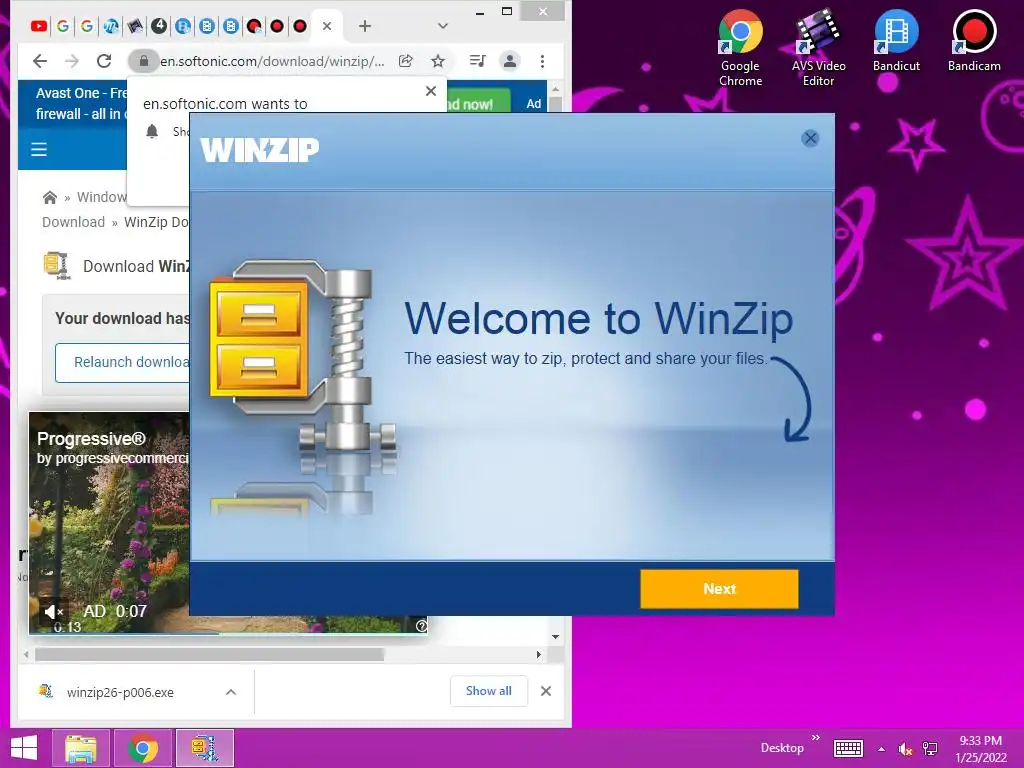
Task: Switch to the first Google tab in Chrome
Action: 63,26
